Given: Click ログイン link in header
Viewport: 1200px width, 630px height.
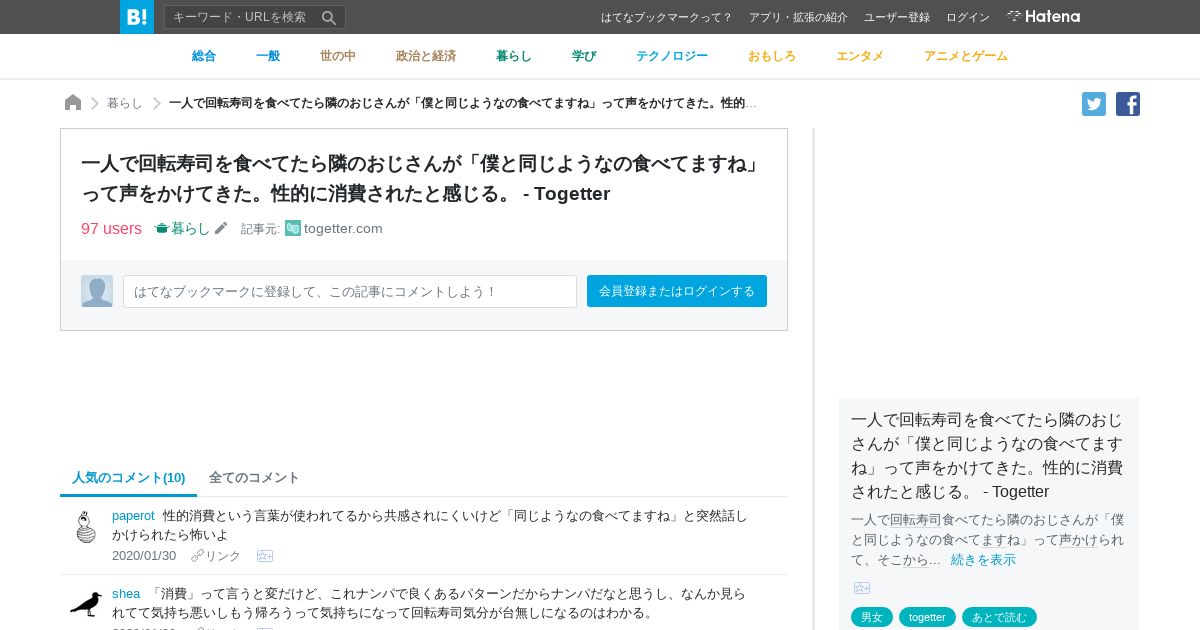Looking at the screenshot, I should click(x=968, y=17).
